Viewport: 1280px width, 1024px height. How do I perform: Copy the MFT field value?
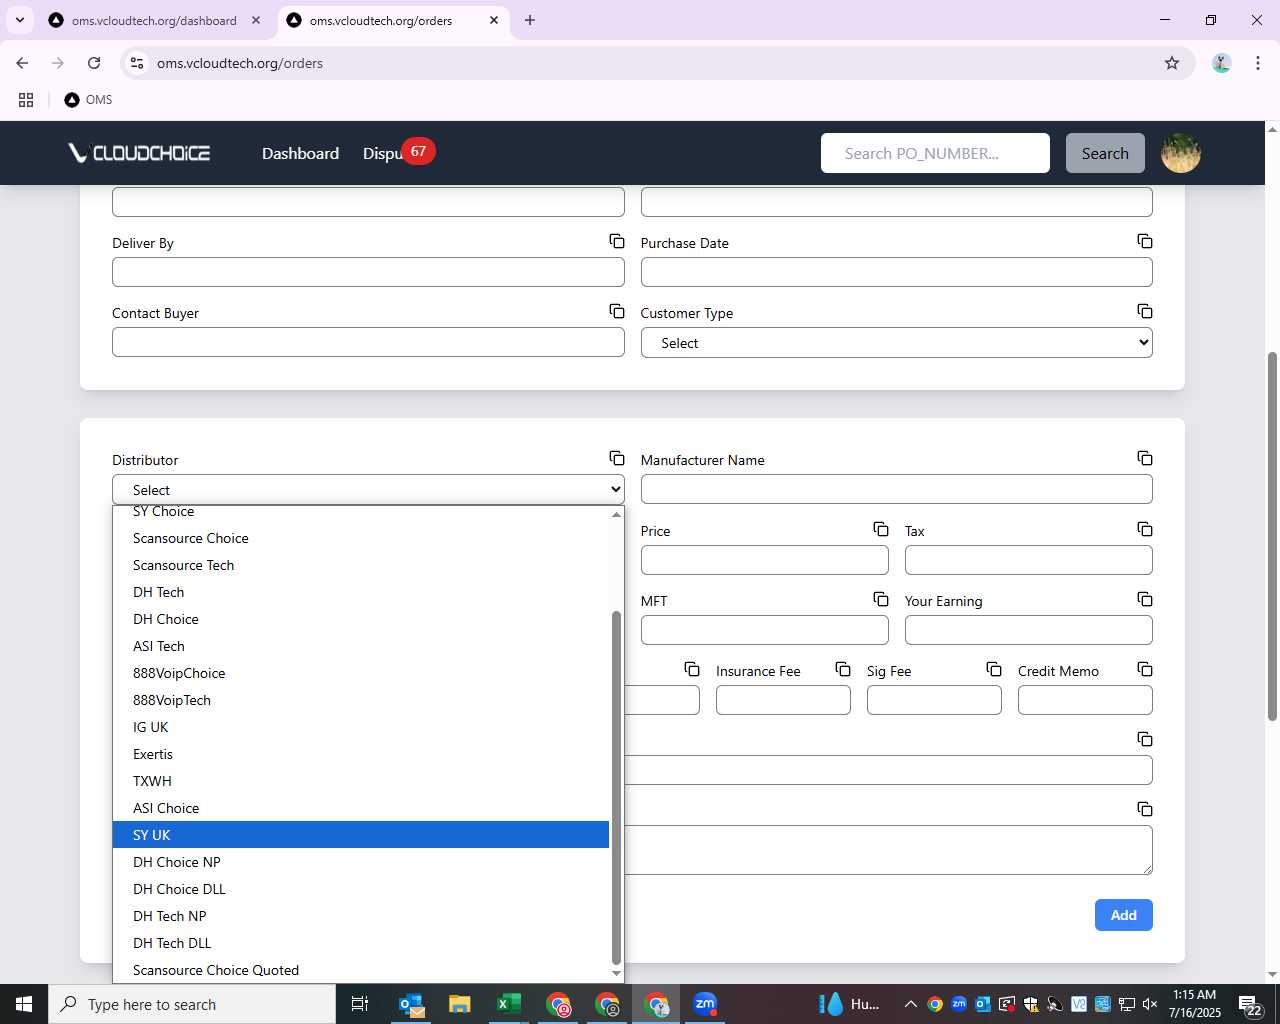pyautogui.click(x=881, y=600)
